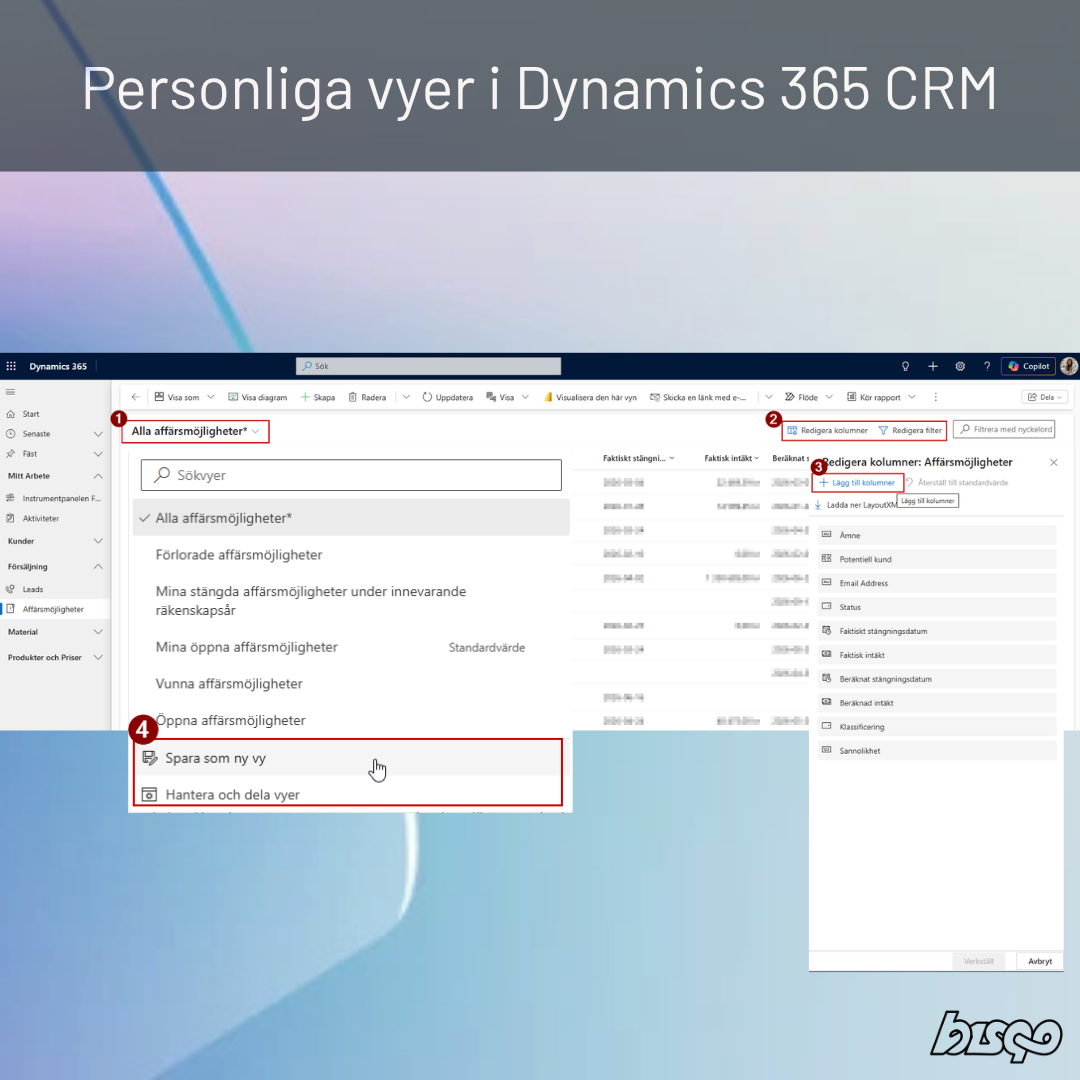
Task: Expand the Kunder section
Action: (x=98, y=541)
